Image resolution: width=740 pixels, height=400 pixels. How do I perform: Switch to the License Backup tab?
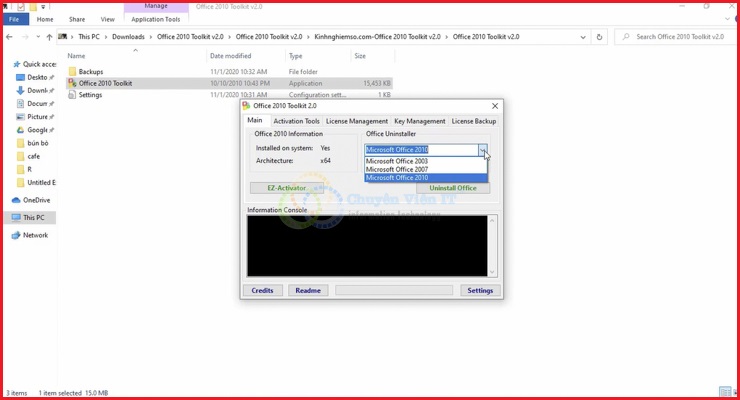(x=474, y=121)
